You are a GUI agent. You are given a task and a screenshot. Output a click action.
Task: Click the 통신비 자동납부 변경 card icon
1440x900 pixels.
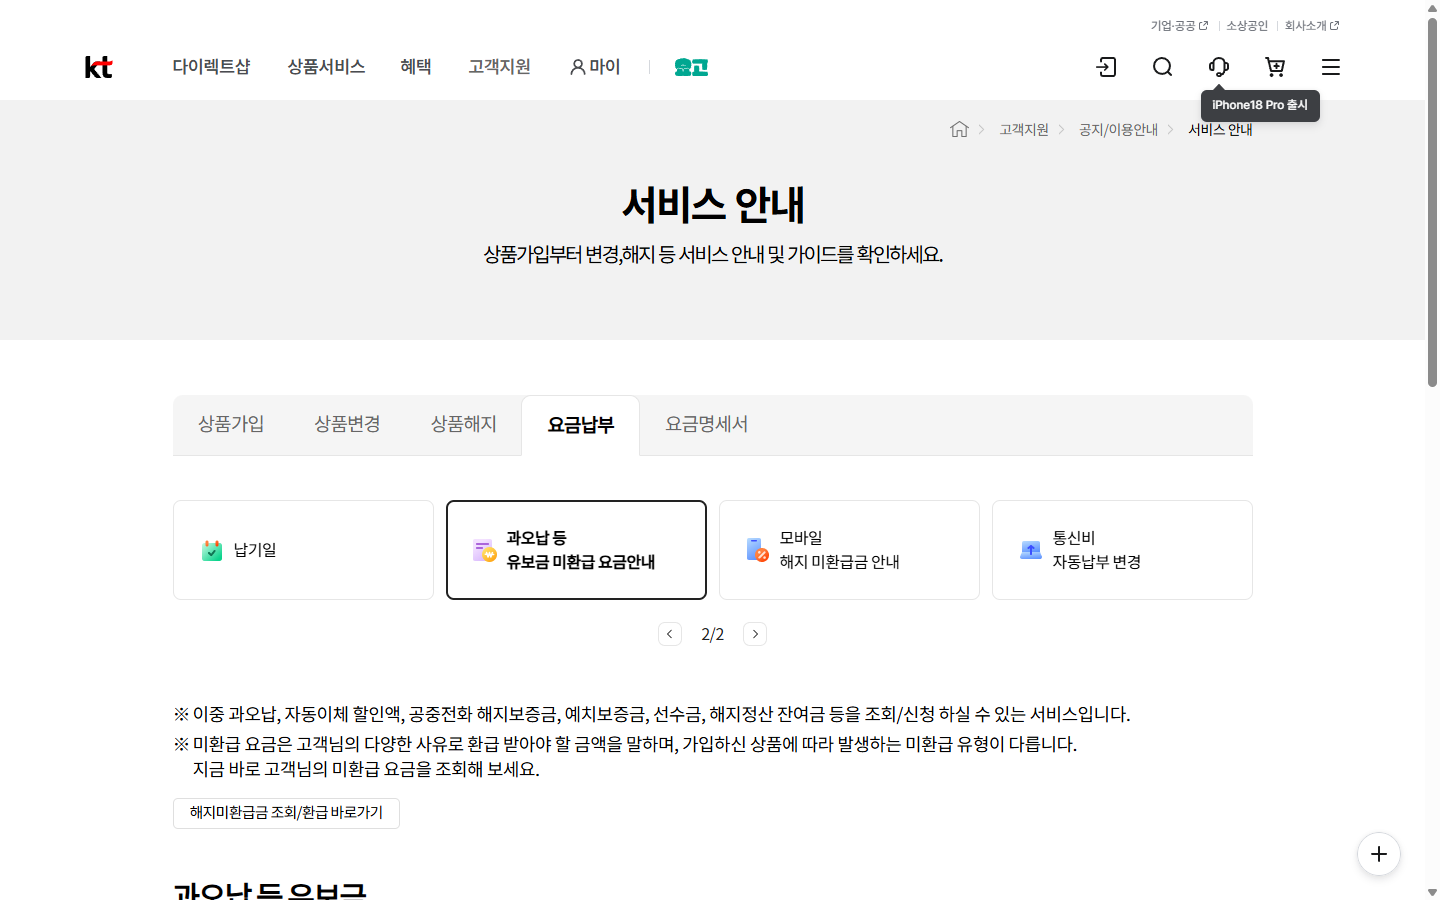pyautogui.click(x=1031, y=550)
